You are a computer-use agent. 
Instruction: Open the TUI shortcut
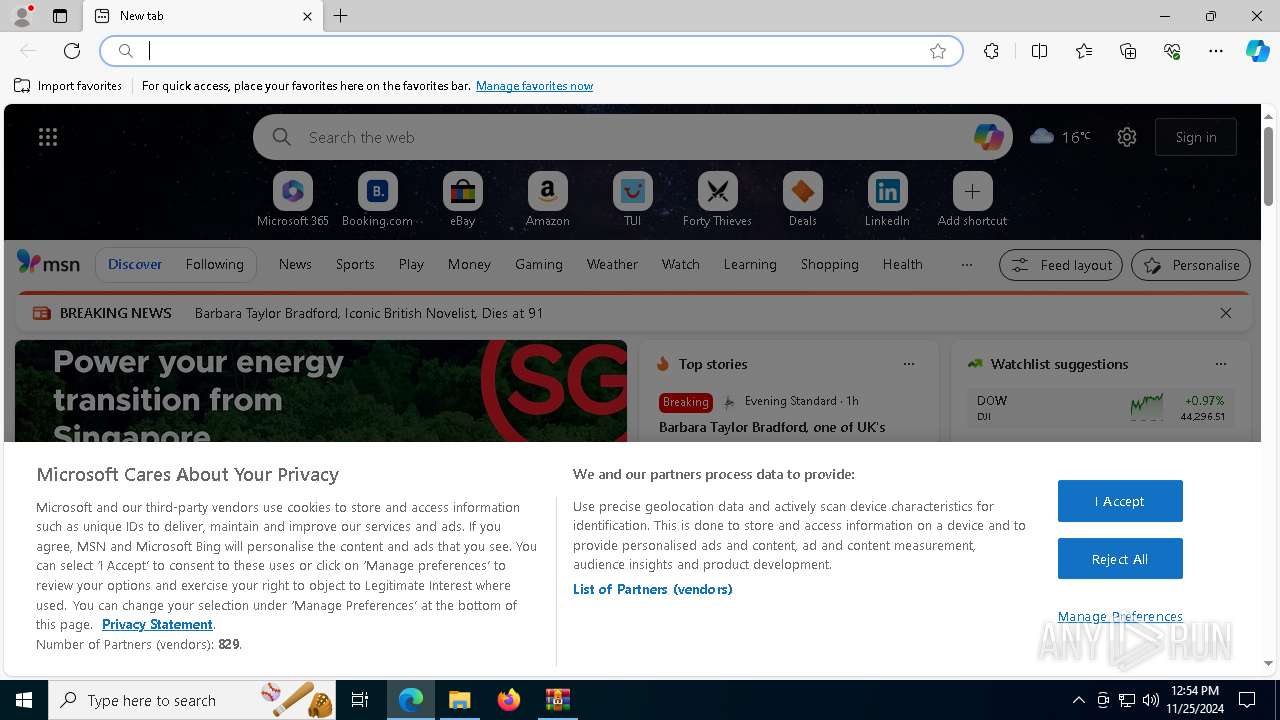(632, 199)
